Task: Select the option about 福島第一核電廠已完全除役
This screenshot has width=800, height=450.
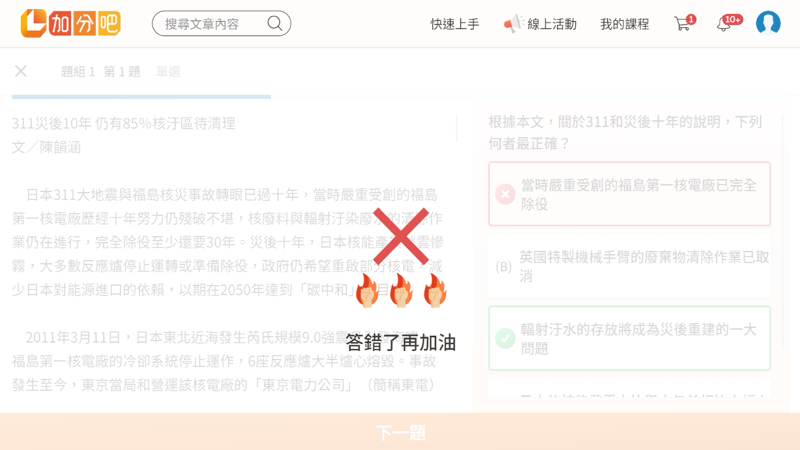Action: [x=629, y=194]
